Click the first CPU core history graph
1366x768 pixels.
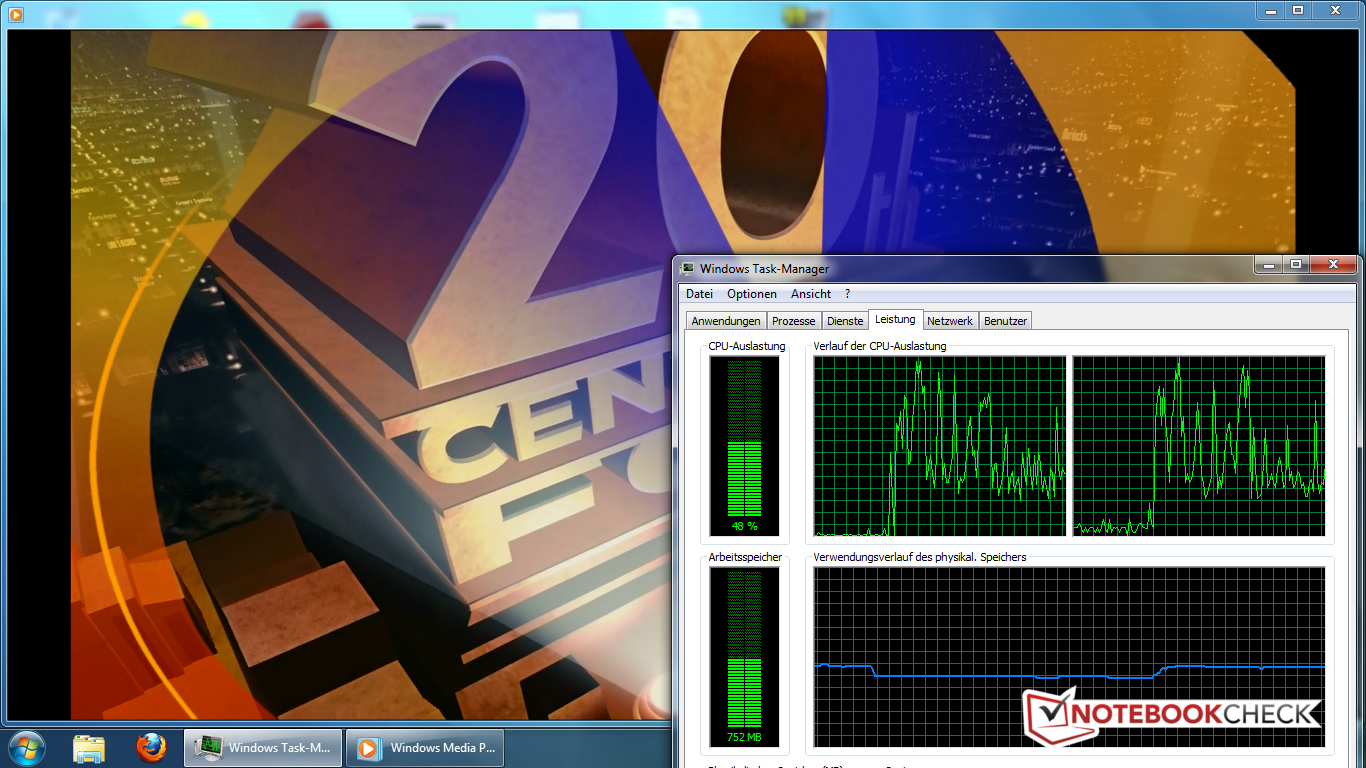tap(940, 446)
